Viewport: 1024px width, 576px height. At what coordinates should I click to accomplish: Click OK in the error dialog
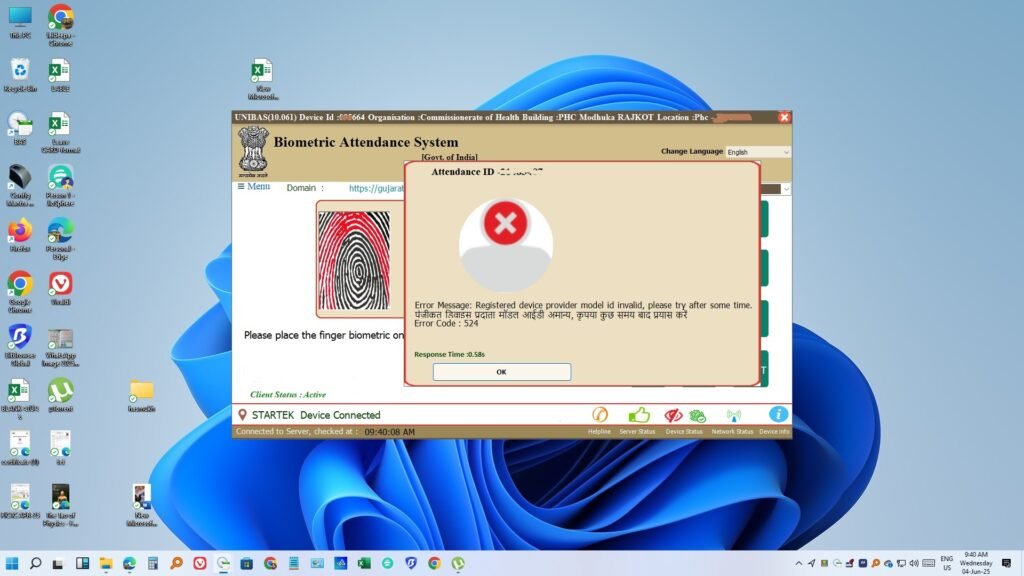pos(502,372)
